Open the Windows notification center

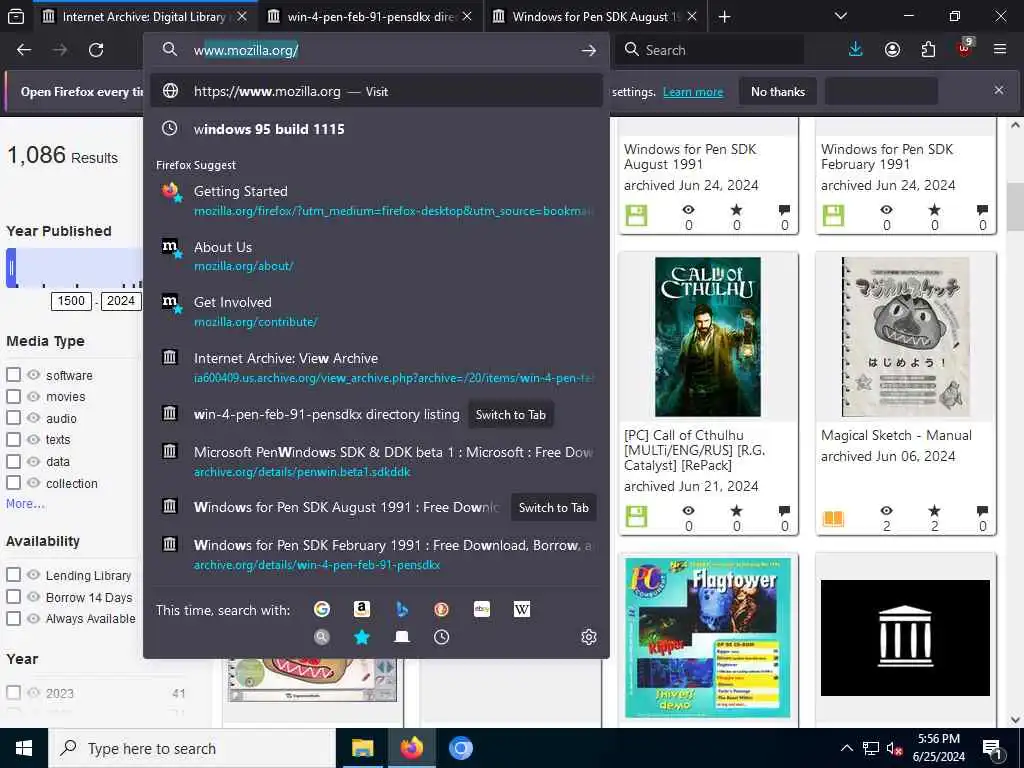click(x=992, y=749)
